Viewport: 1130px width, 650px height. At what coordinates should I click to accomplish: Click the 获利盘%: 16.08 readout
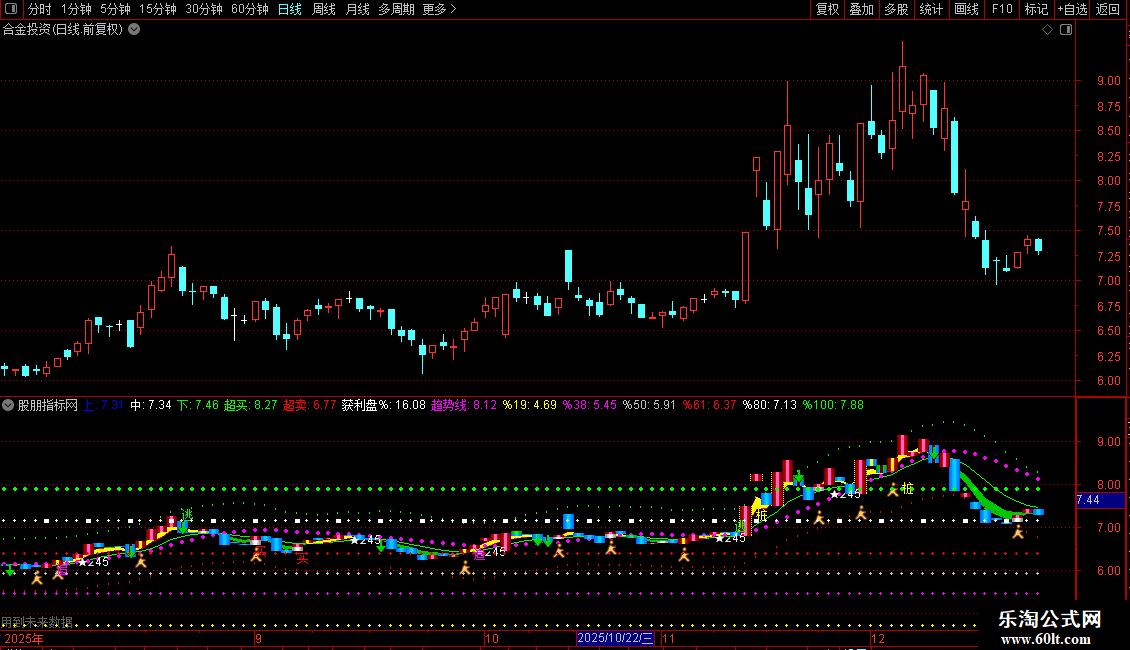coord(383,405)
